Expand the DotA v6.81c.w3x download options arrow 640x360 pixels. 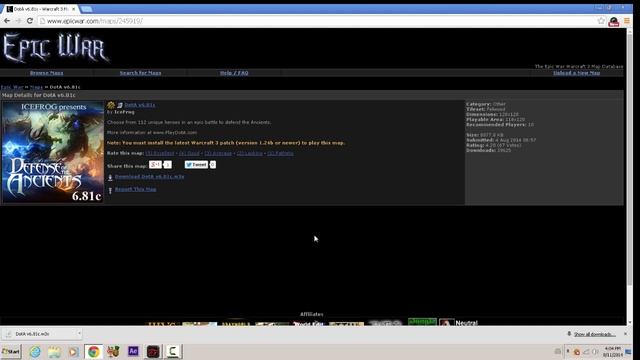pyautogui.click(x=79, y=334)
